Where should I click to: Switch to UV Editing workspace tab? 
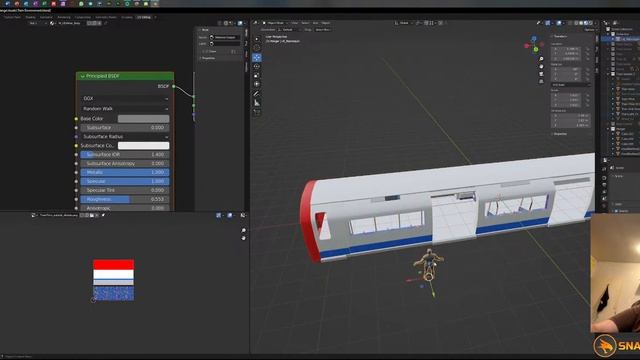tap(144, 17)
